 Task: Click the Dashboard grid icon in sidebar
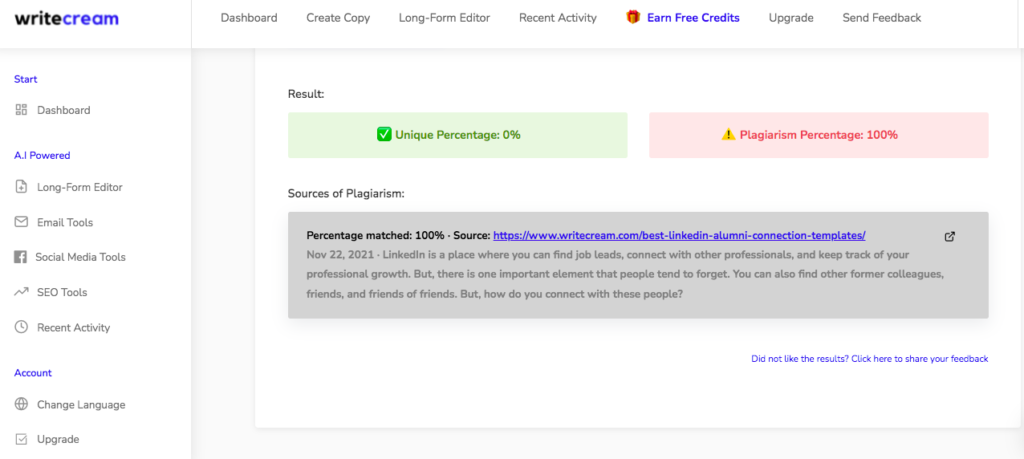[21, 110]
